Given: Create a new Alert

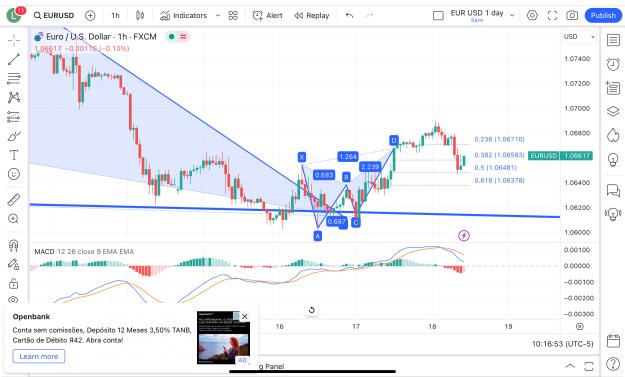Looking at the screenshot, I should point(267,16).
